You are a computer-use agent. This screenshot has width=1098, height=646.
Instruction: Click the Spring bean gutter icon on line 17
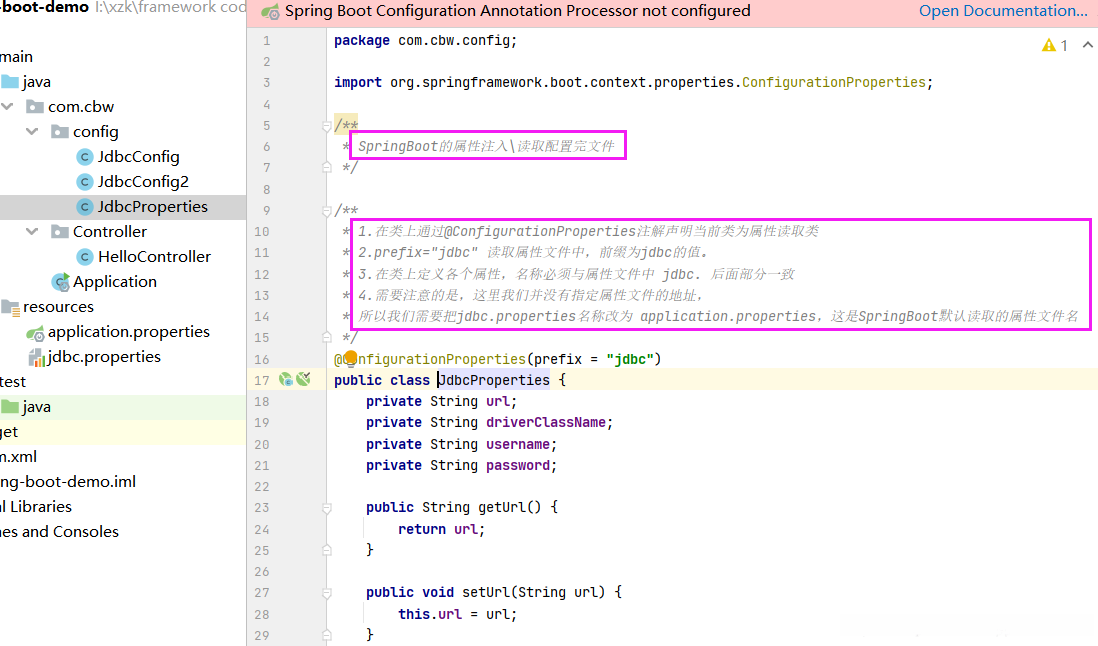pyautogui.click(x=285, y=380)
